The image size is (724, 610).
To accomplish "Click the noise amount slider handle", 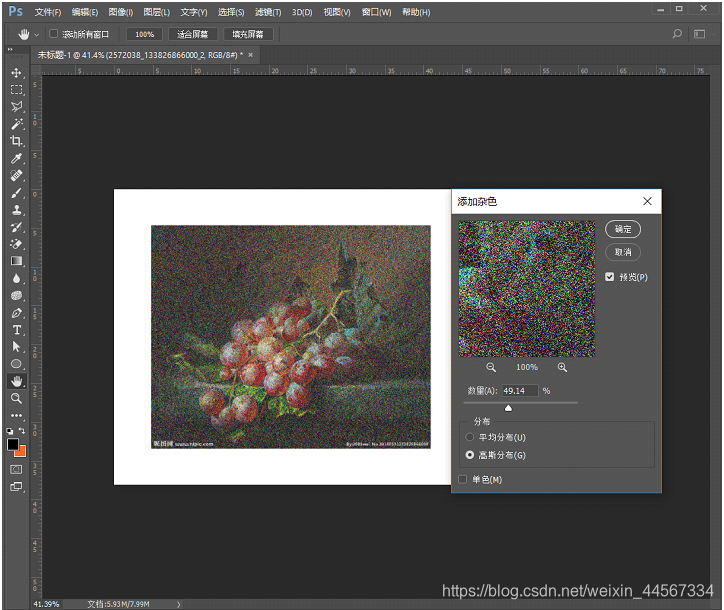I will click(x=508, y=408).
